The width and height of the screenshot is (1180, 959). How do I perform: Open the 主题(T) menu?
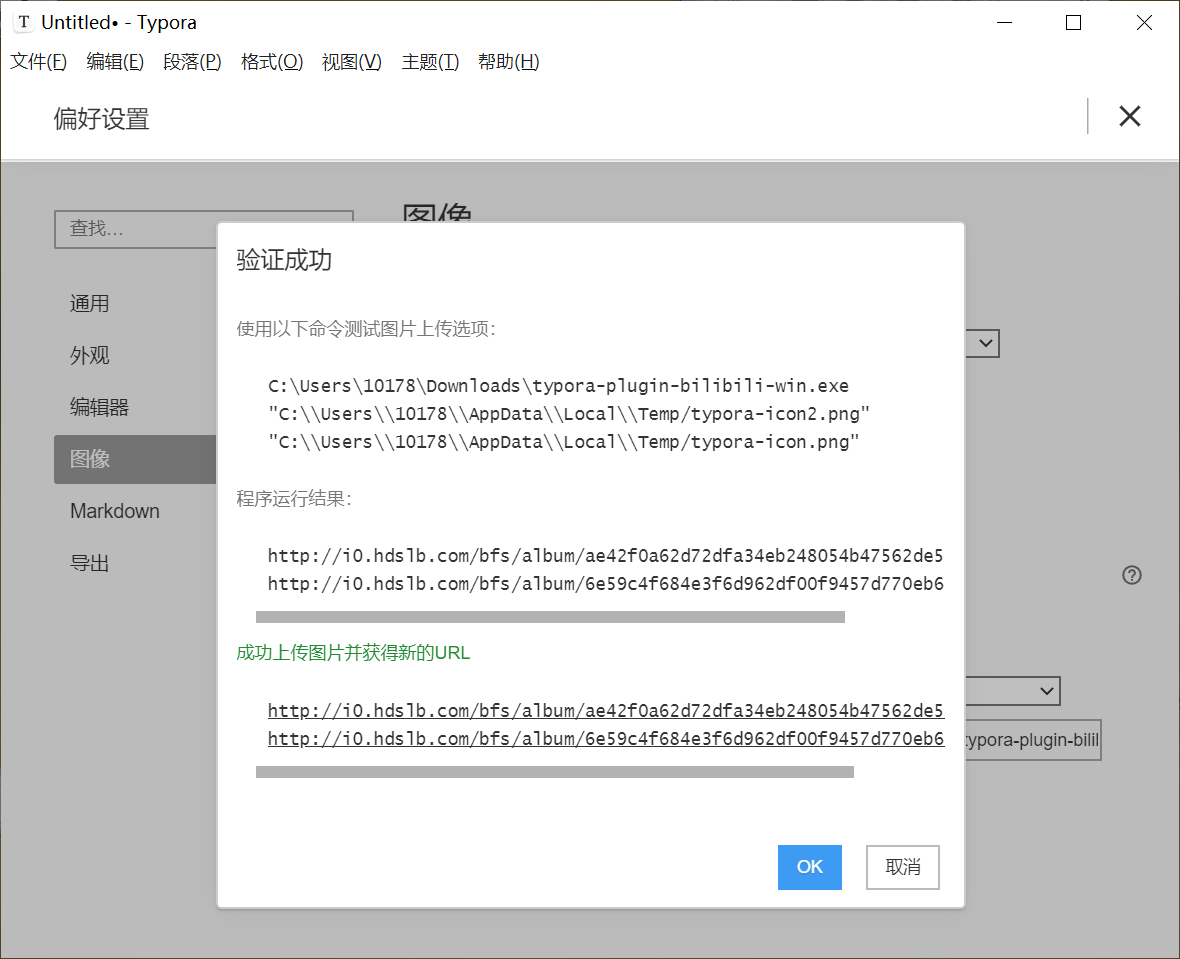click(430, 62)
